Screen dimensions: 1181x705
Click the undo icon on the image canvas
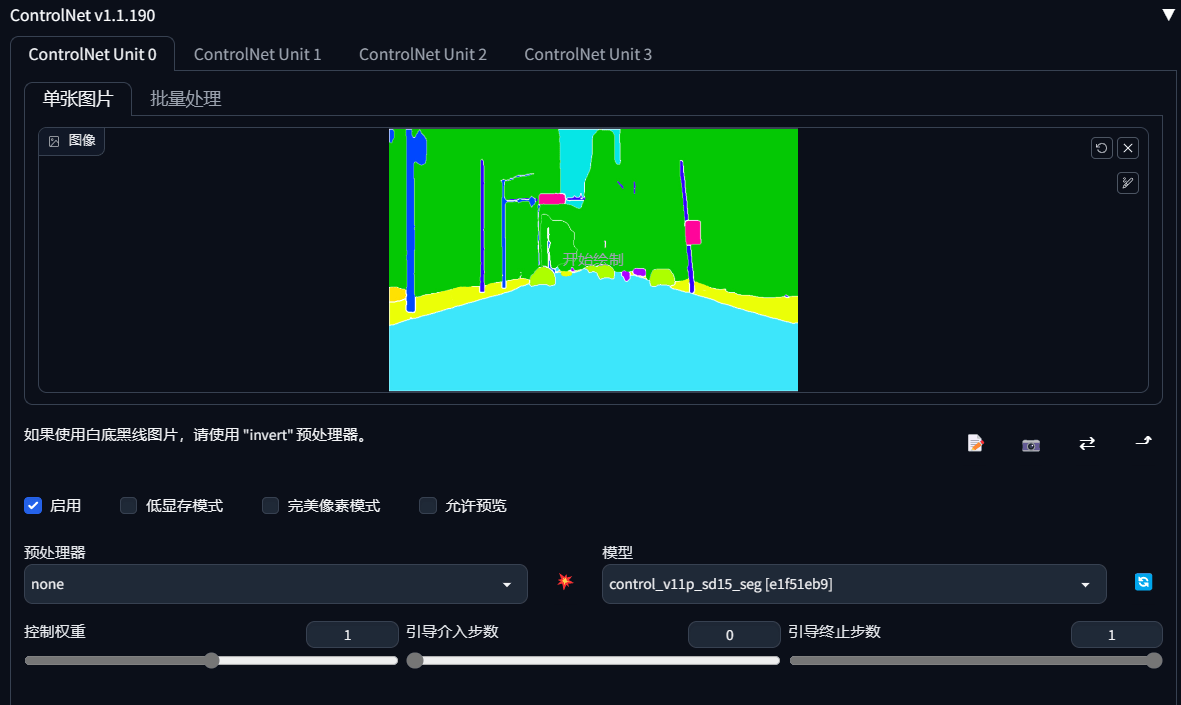pos(1101,148)
